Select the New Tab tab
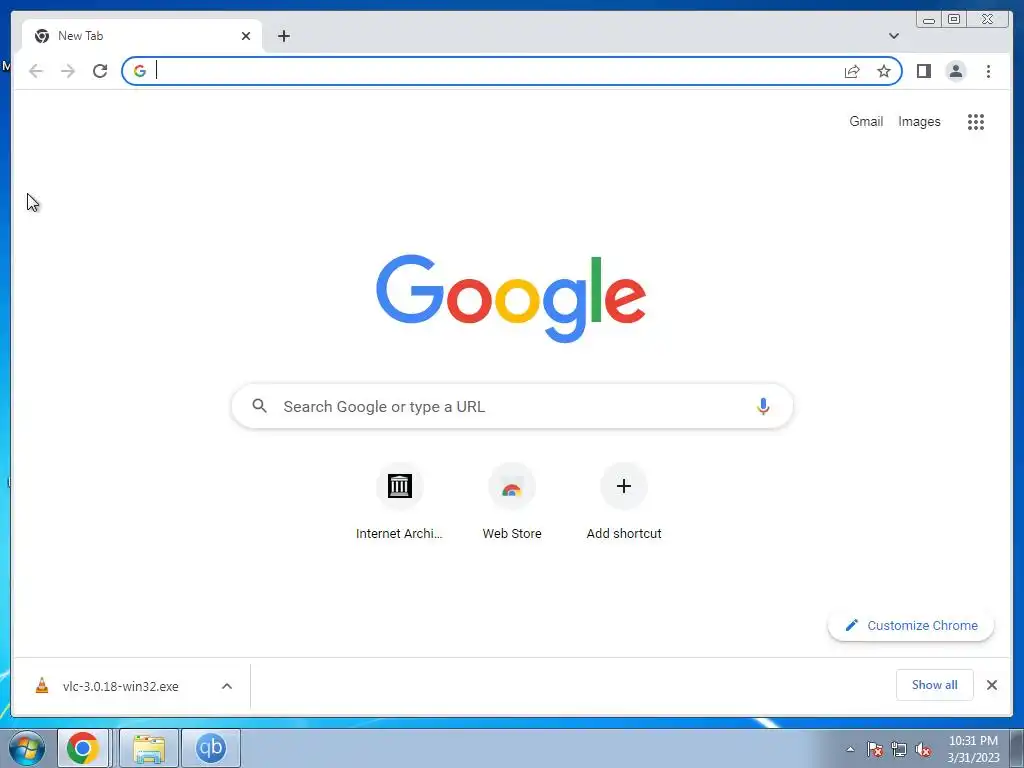Screen dimensions: 1024x768 142,36
